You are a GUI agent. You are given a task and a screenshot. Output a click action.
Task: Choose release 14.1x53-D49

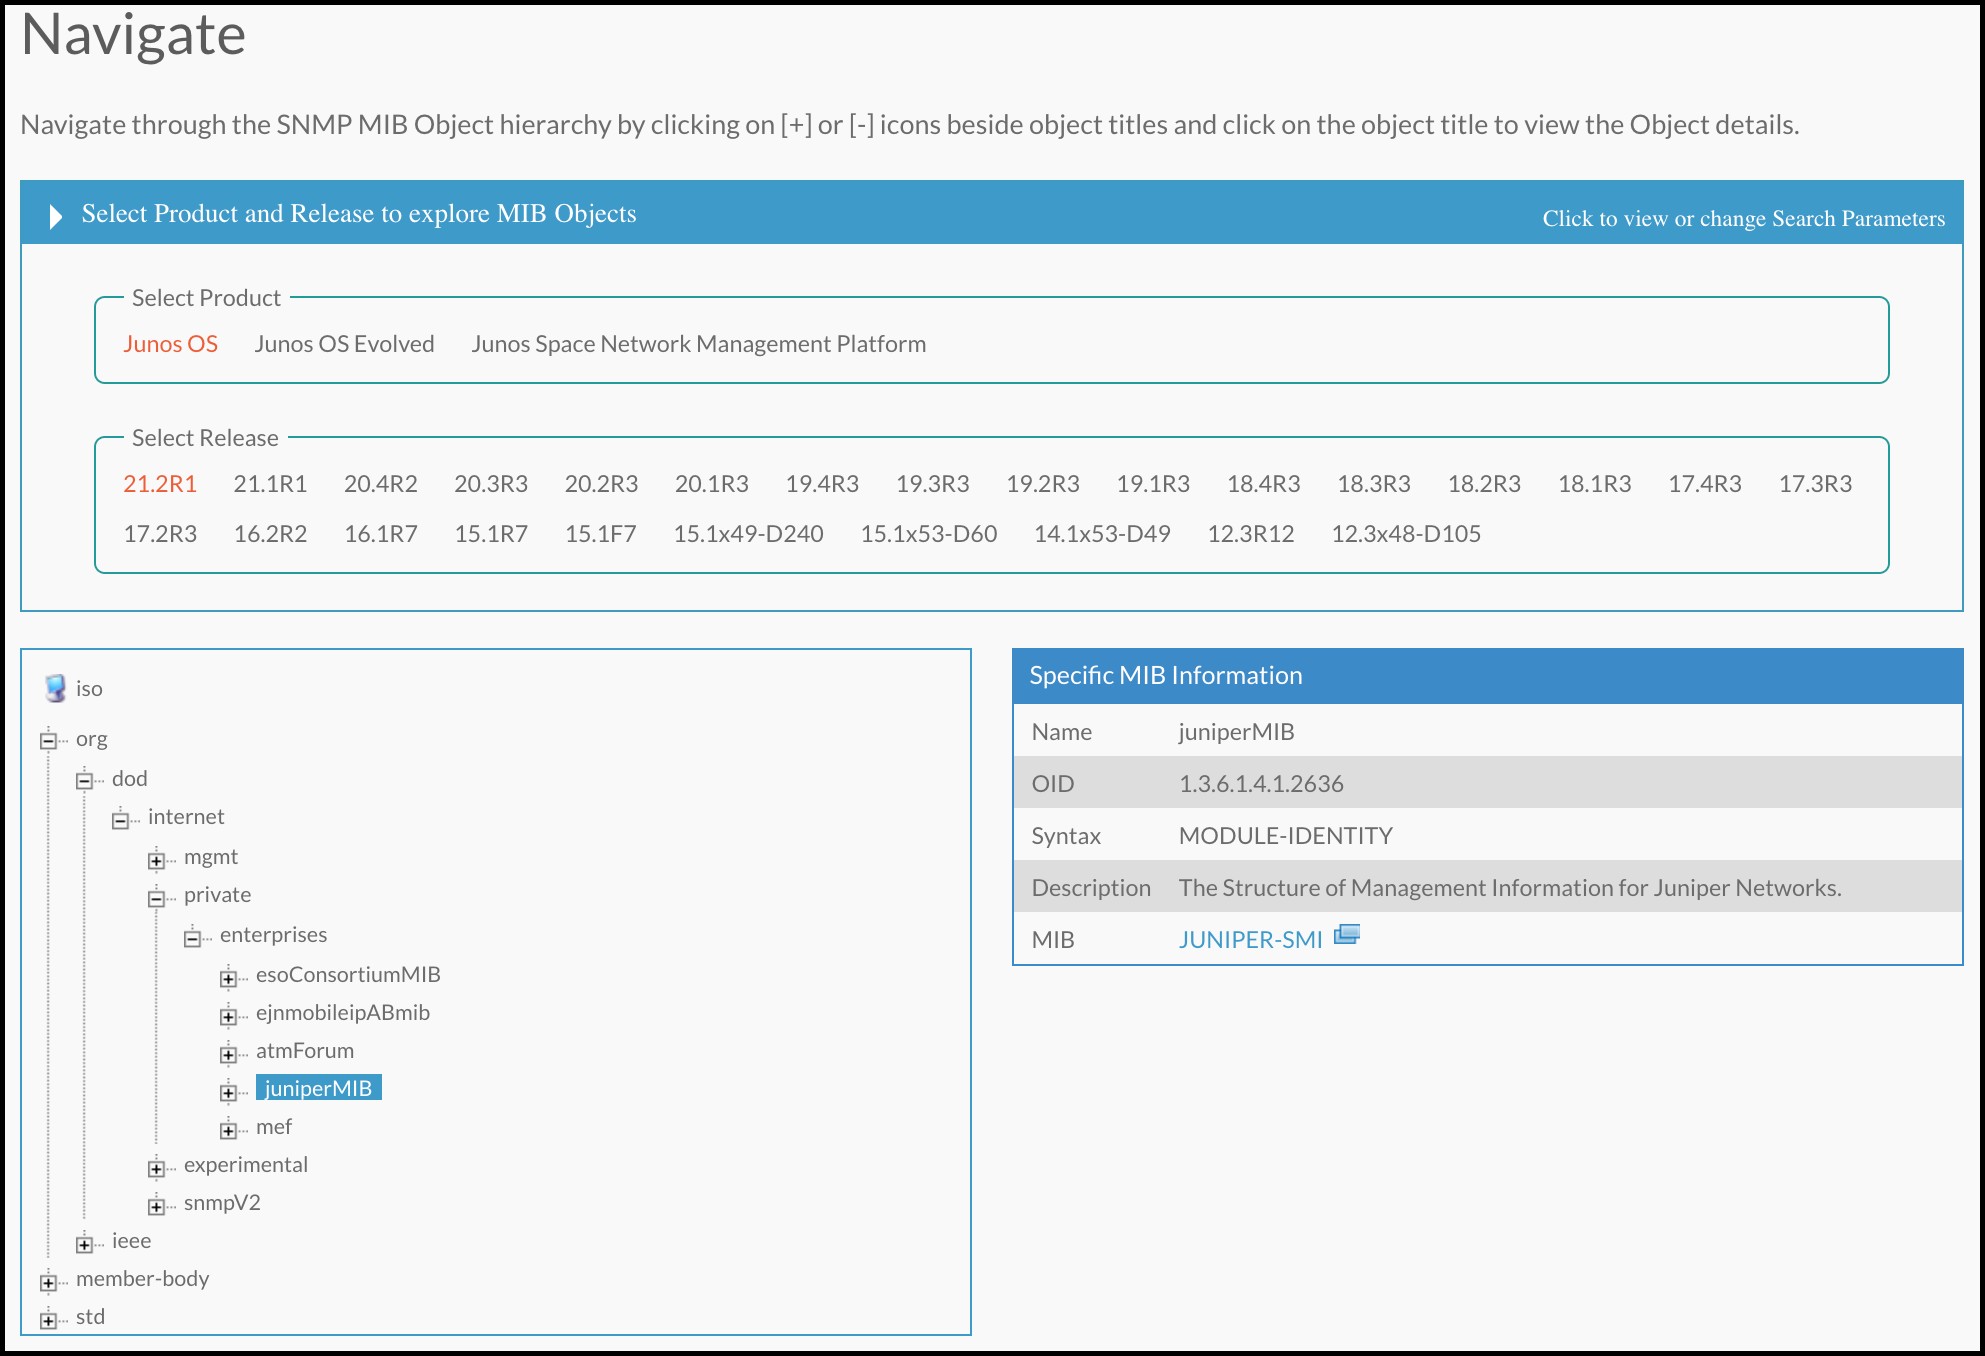(1102, 534)
